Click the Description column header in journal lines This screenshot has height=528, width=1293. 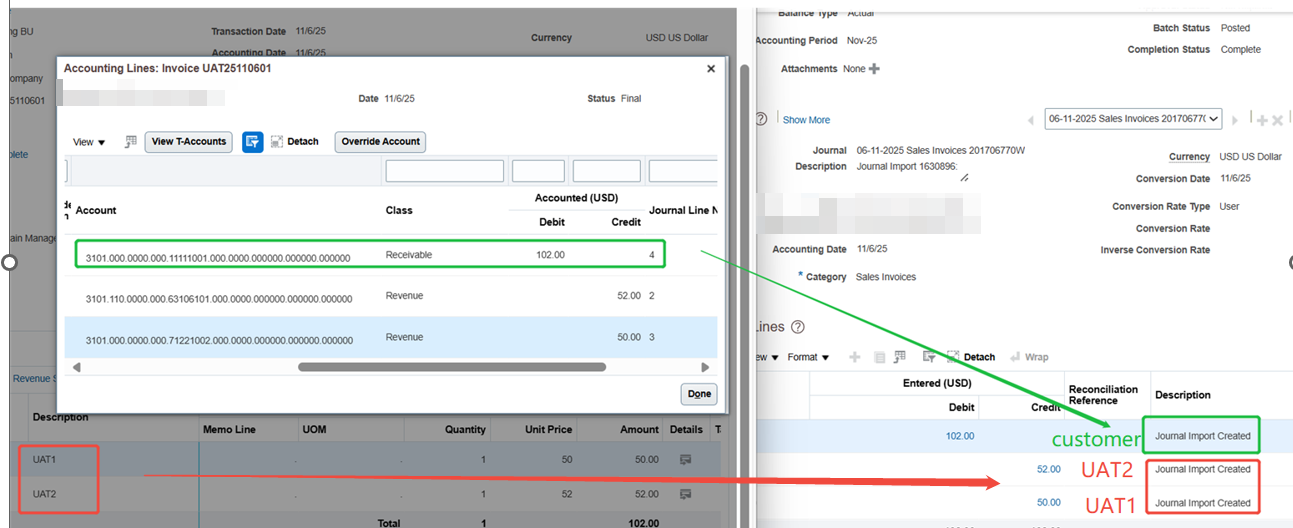1183,395
